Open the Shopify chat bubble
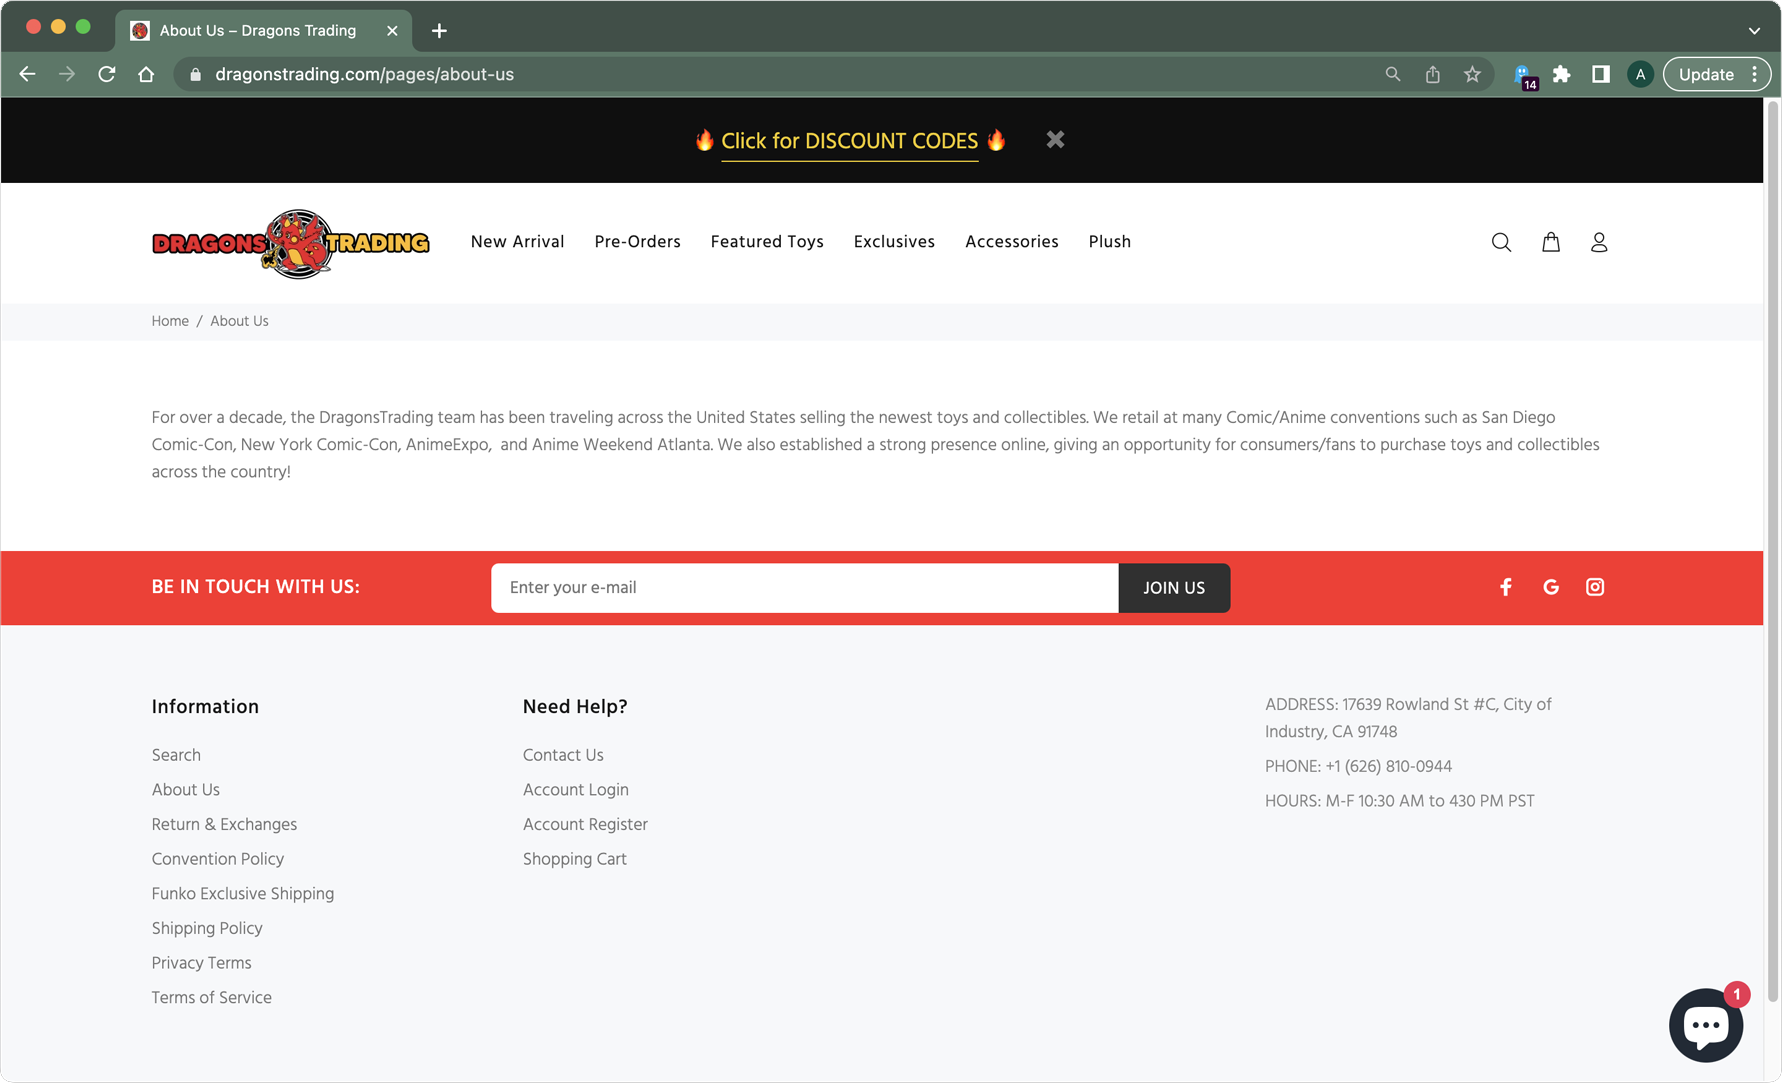Screen dimensions: 1782x1083 tap(1707, 1025)
